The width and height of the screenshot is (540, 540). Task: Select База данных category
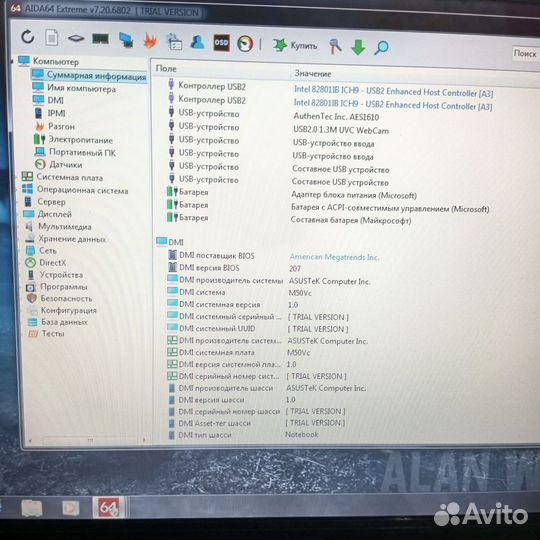point(58,322)
